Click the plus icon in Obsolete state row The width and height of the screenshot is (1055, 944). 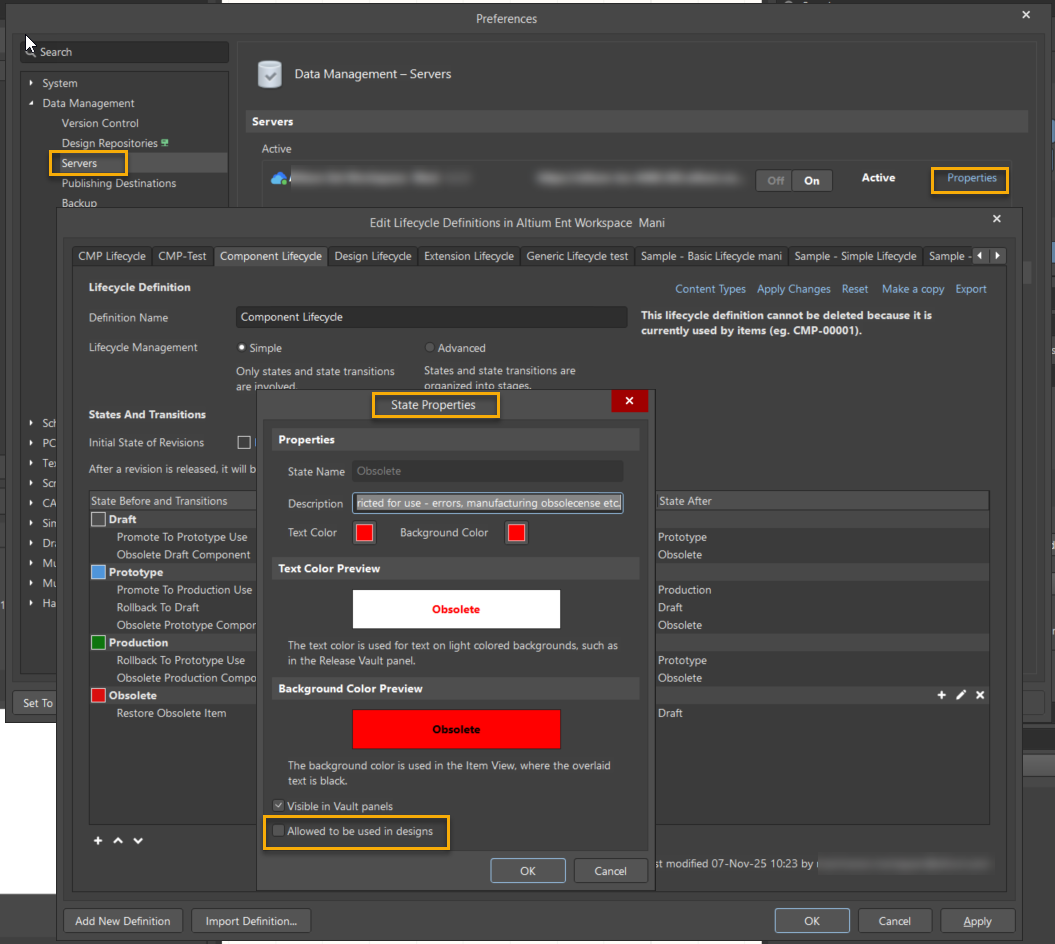(x=941, y=695)
